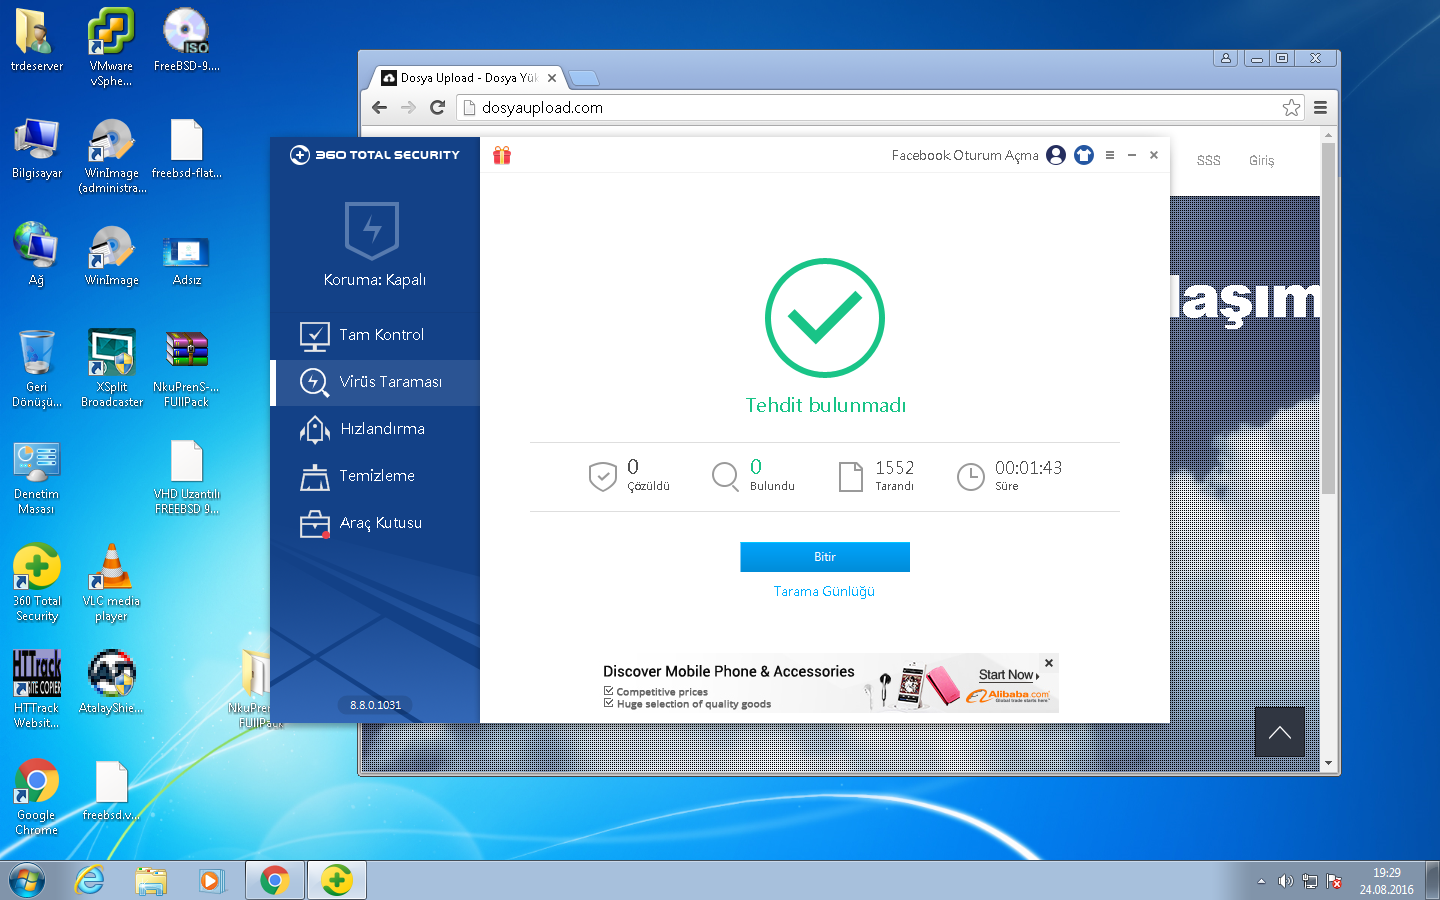This screenshot has width=1440, height=900.
Task: Open a new Chrome tab
Action: (584, 78)
